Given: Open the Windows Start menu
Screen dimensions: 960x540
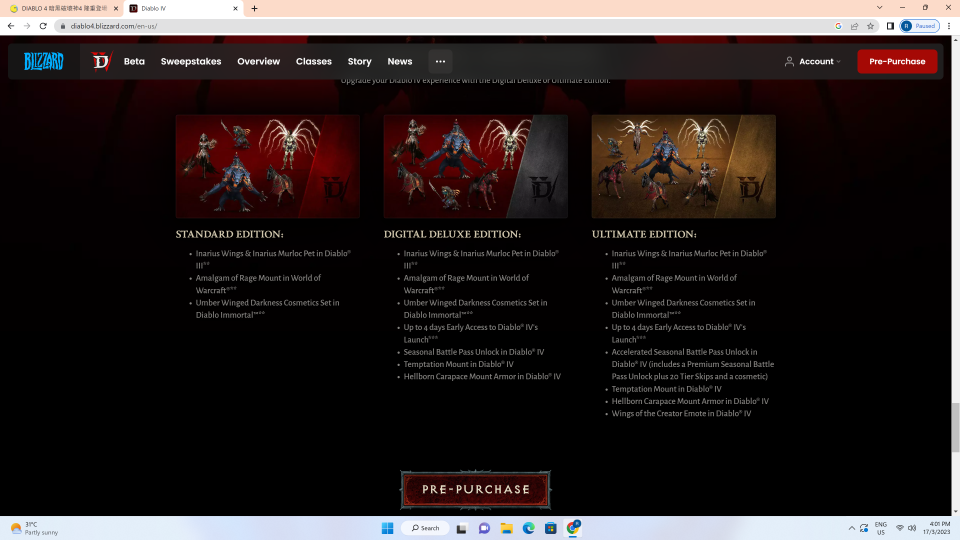Looking at the screenshot, I should click(x=387, y=528).
